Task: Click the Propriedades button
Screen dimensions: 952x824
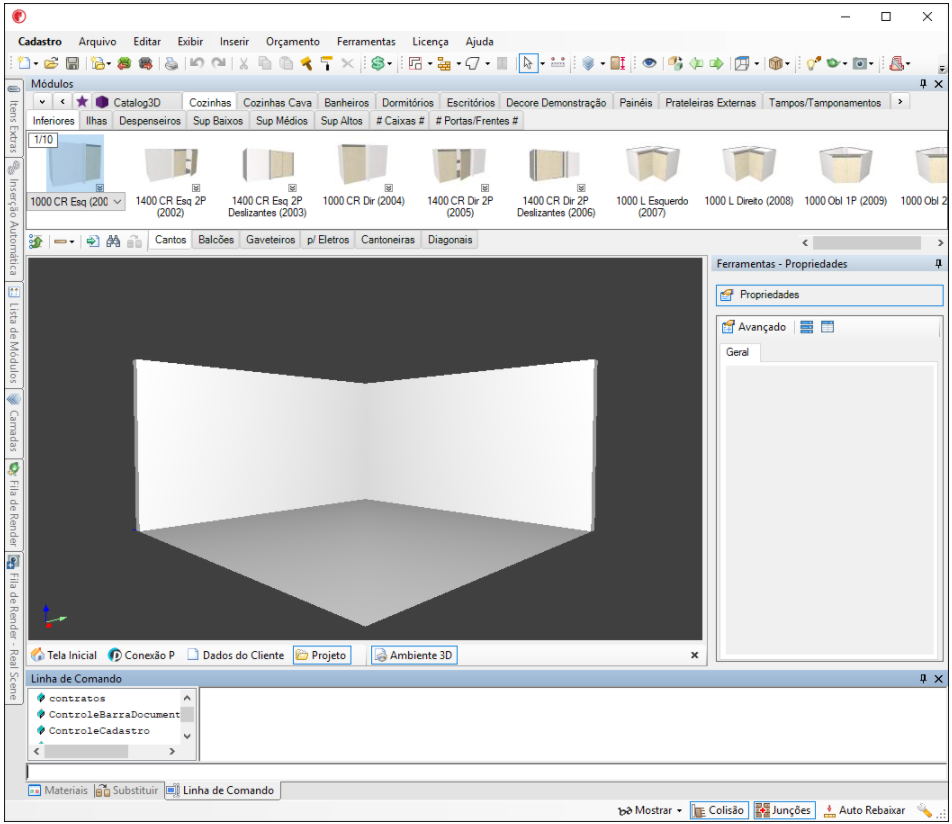Action: pos(829,295)
